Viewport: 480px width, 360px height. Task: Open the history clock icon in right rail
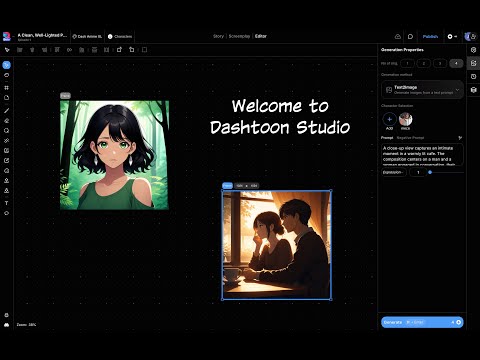click(473, 76)
